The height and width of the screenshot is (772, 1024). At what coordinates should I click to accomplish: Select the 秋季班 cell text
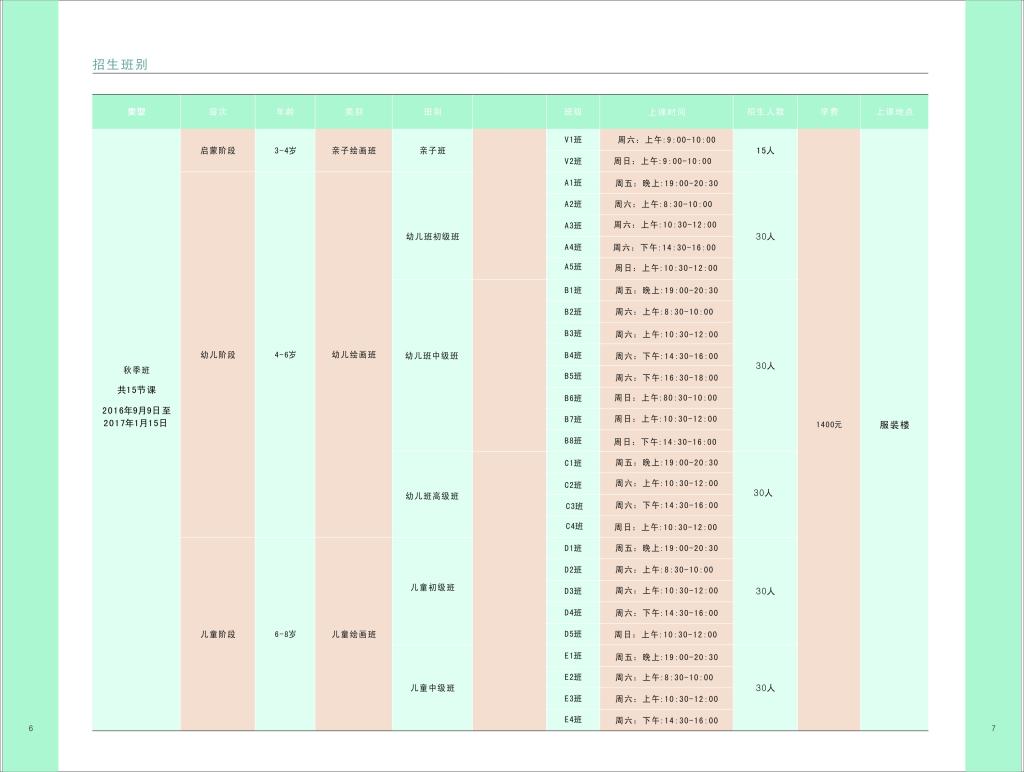(x=136, y=370)
